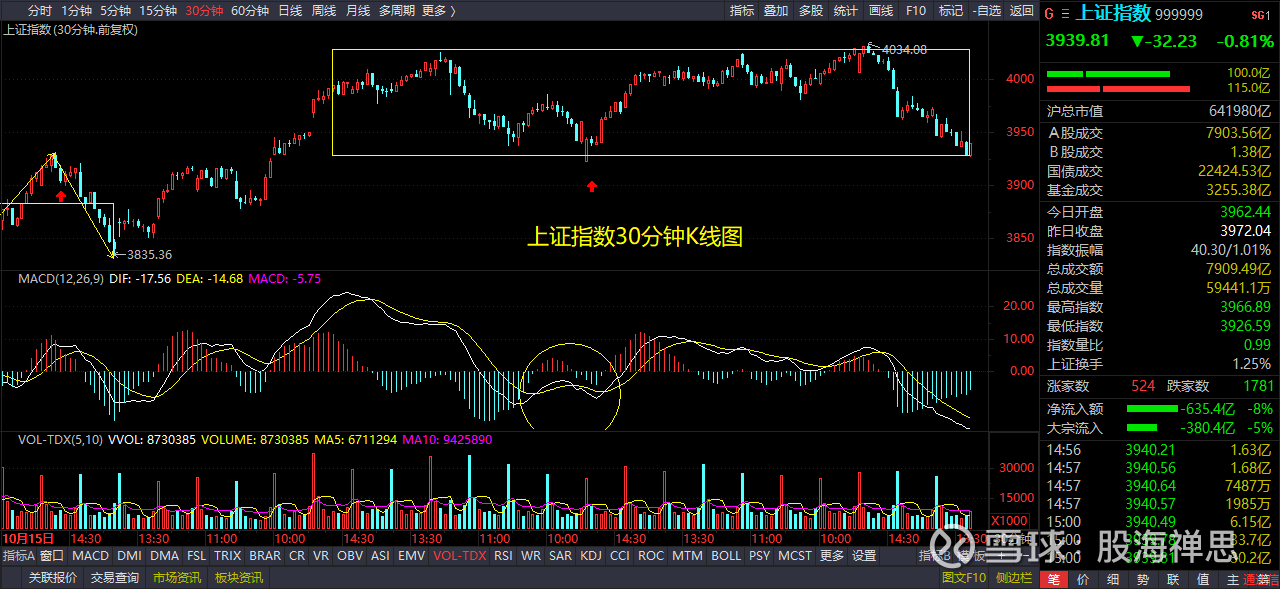Select the 笔 tick tab in side panel
This screenshot has width=1280, height=589.
(x=1054, y=579)
